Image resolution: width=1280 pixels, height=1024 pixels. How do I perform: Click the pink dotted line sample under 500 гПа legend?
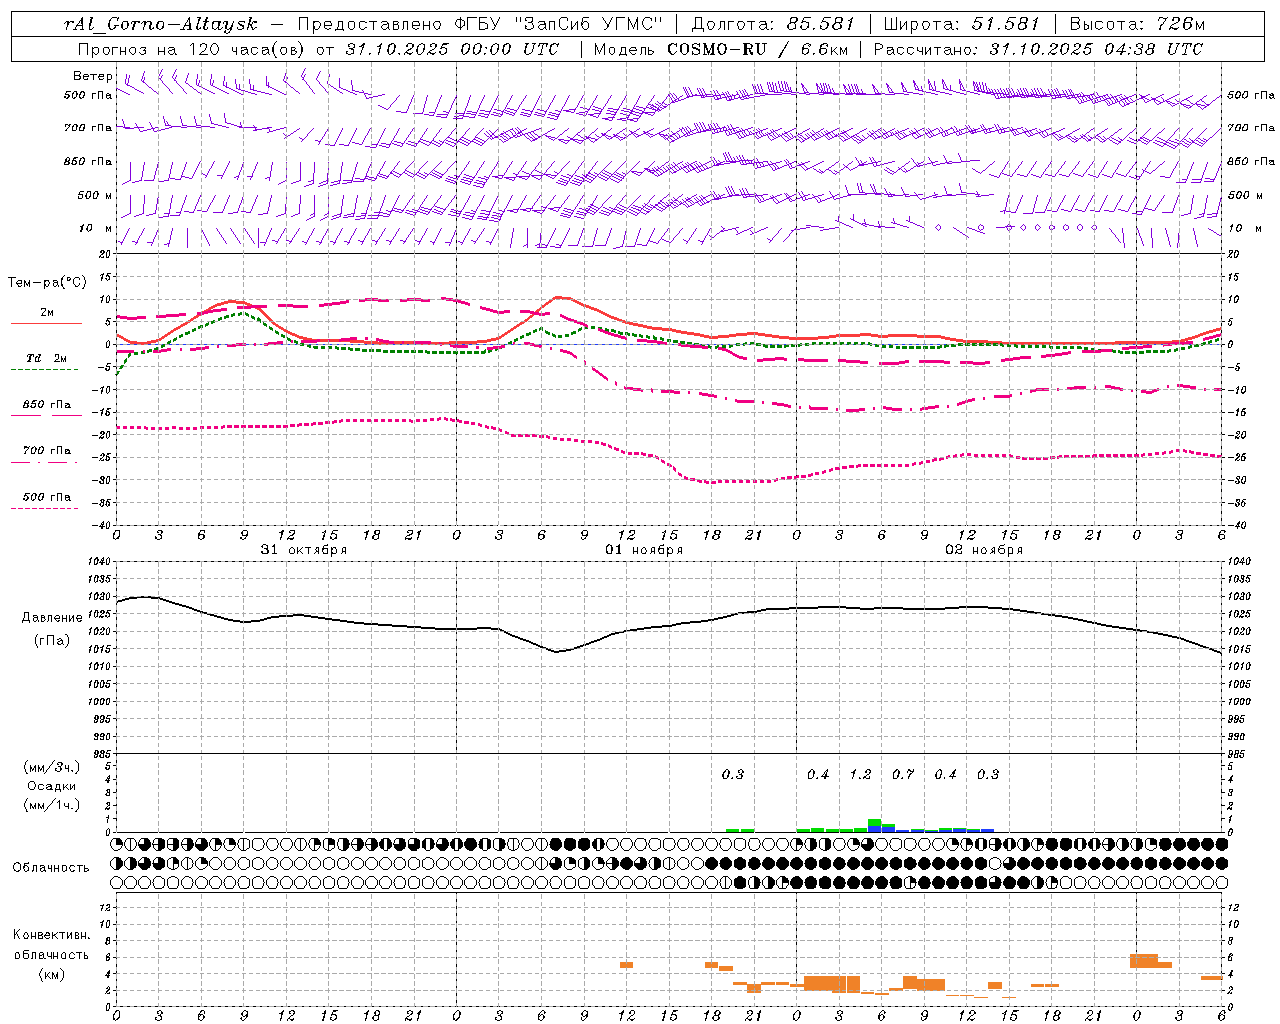pos(44,509)
